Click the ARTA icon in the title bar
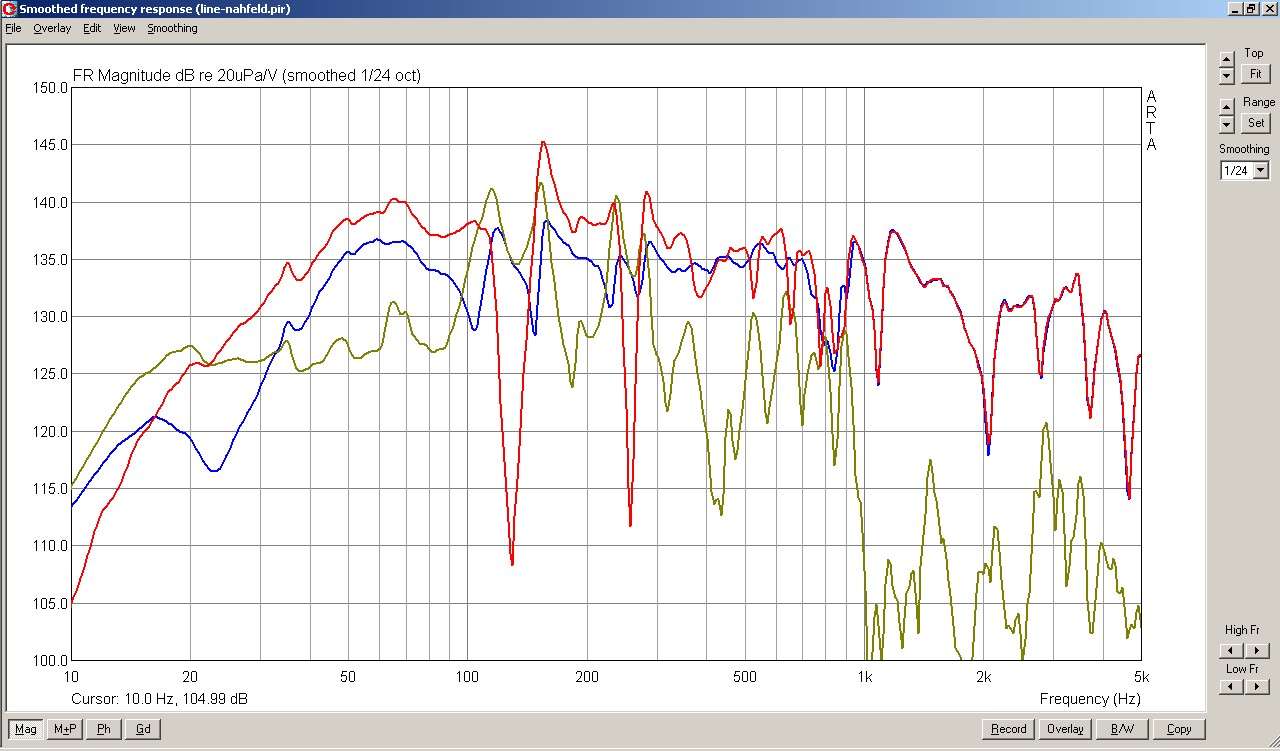 [x=10, y=9]
